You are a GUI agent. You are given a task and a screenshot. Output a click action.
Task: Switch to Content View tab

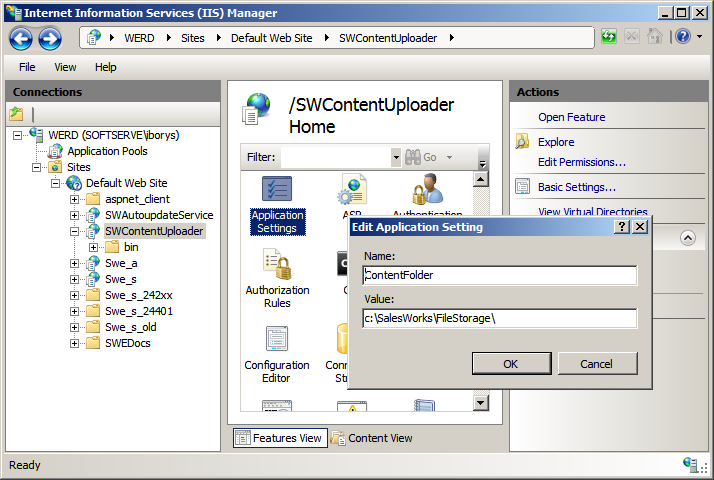tap(372, 438)
